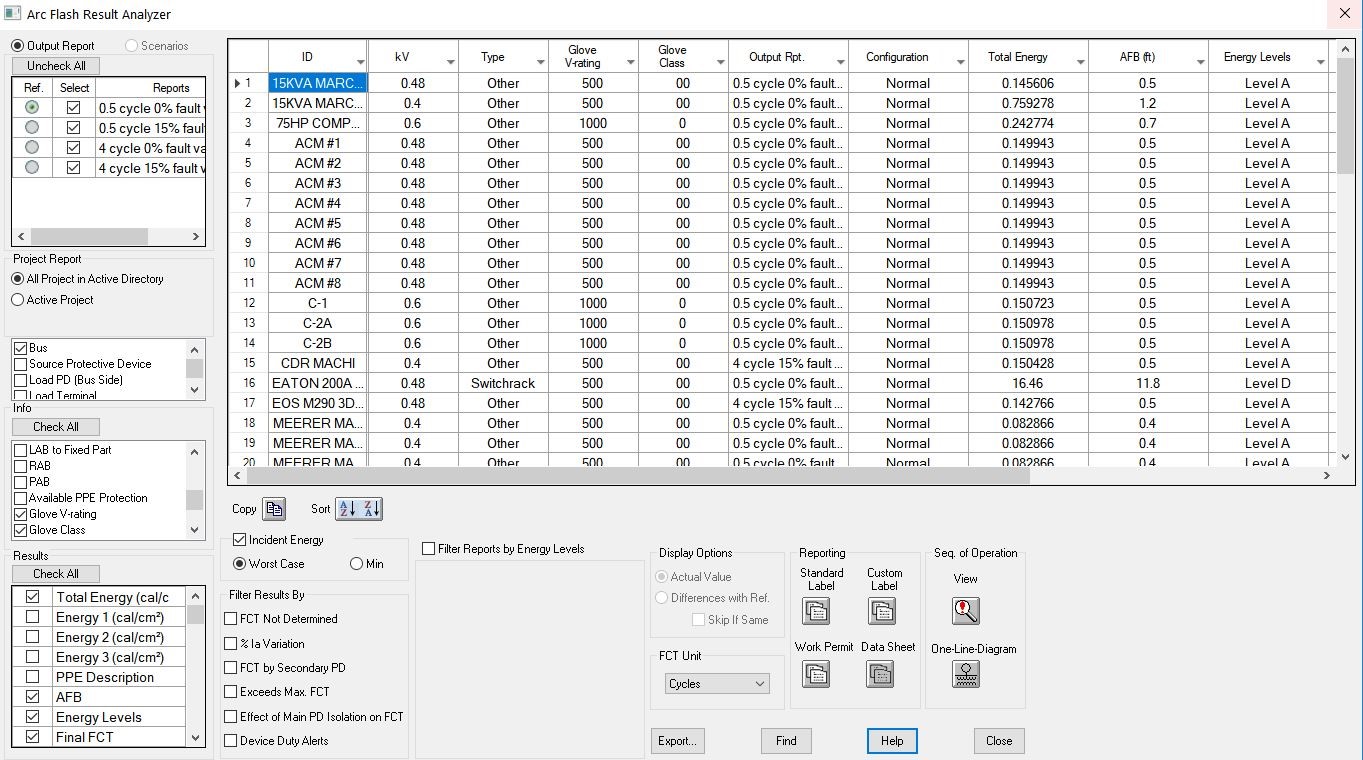Screen dimensions: 1363x760
Task: Select All Project in Active Directory
Action: click(x=17, y=279)
